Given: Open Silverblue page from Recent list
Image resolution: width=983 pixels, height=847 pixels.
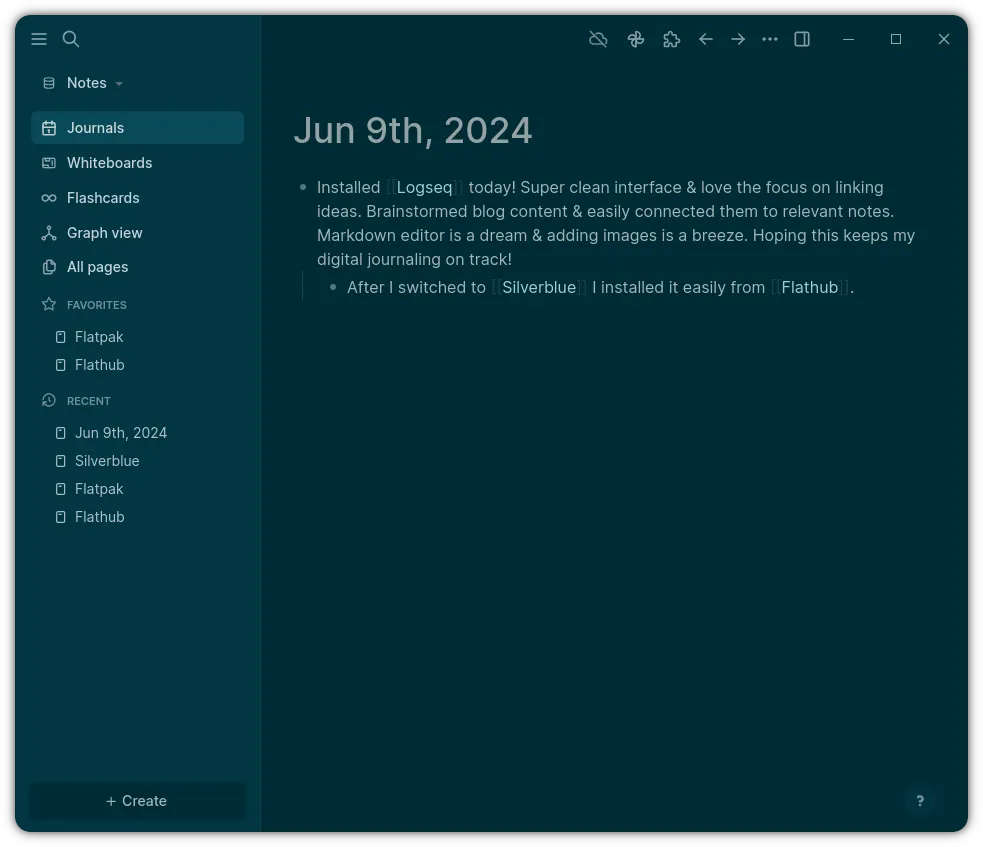Looking at the screenshot, I should 107,461.
